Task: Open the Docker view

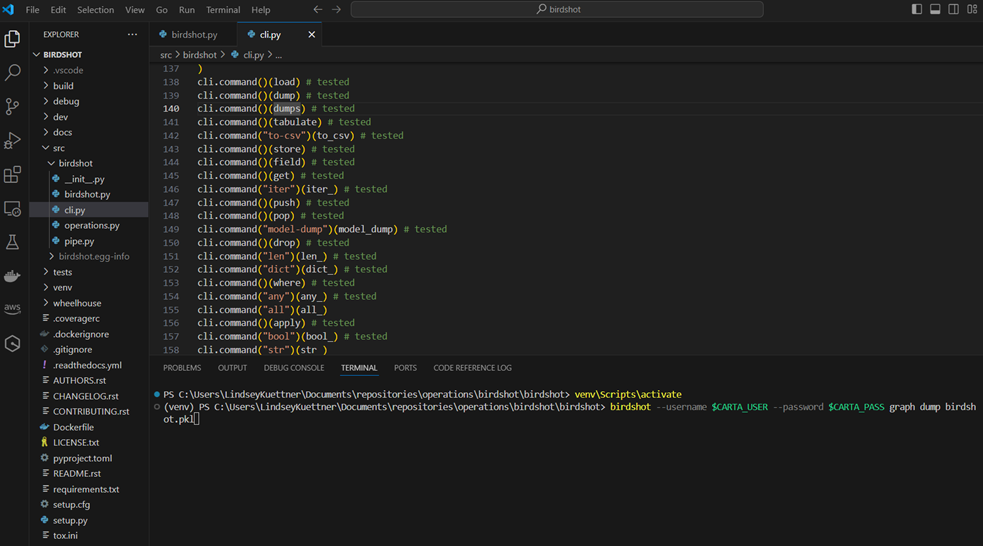Action: [x=13, y=276]
